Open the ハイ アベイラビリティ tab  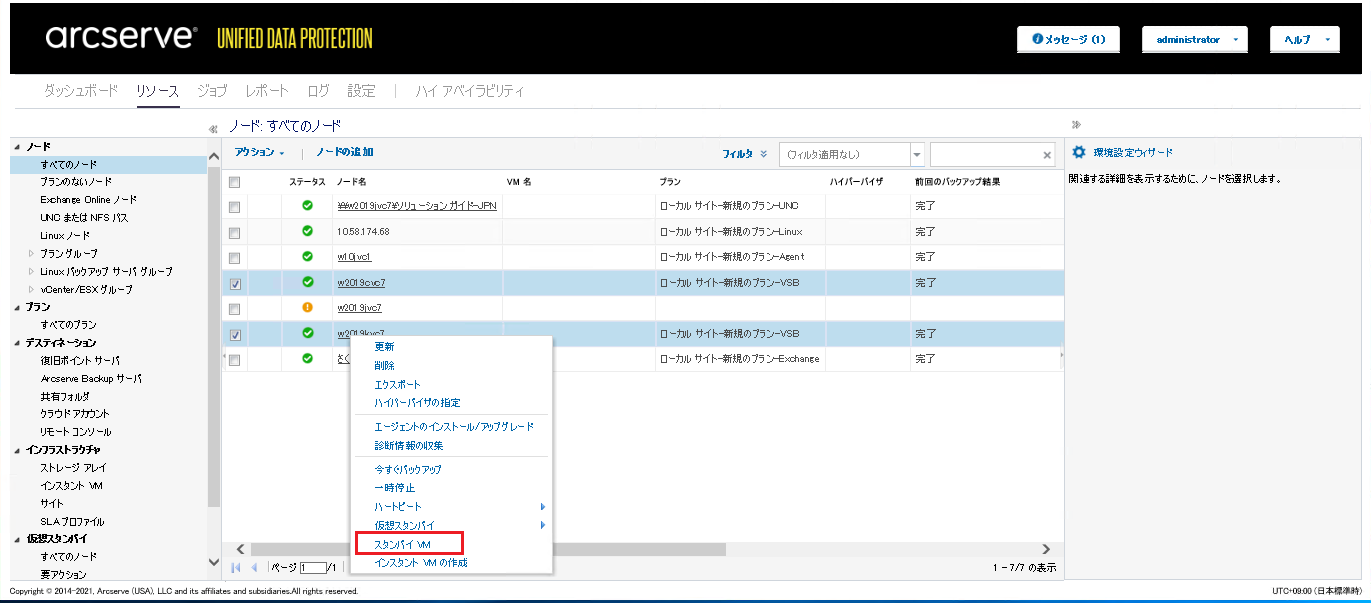pos(470,91)
